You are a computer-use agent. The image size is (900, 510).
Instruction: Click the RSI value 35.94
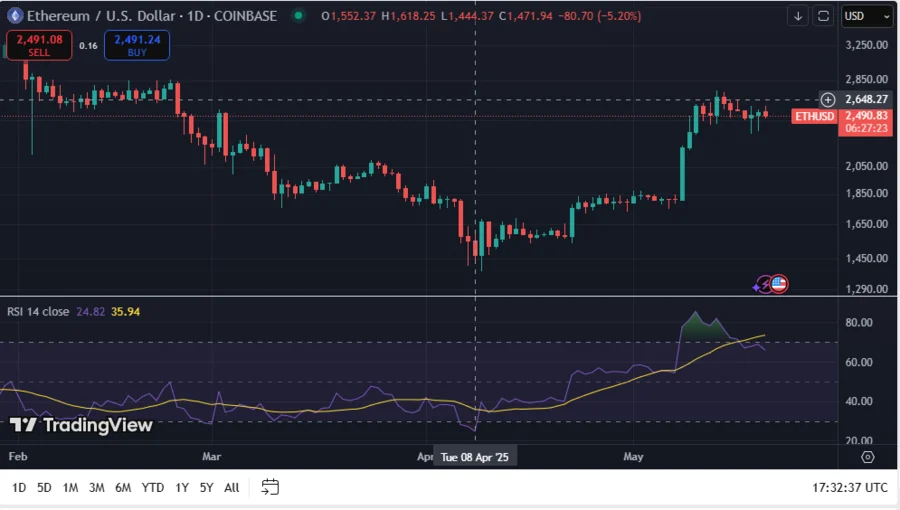point(126,312)
